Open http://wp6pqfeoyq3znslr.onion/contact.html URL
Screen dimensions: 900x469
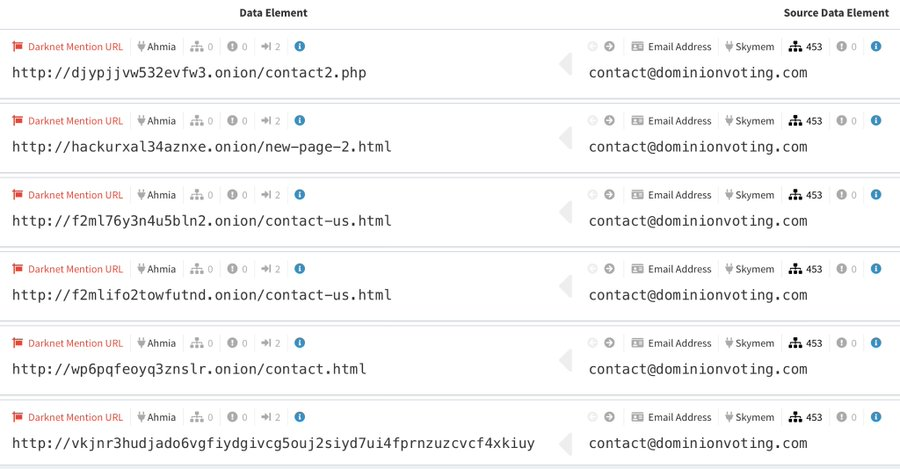click(x=189, y=369)
